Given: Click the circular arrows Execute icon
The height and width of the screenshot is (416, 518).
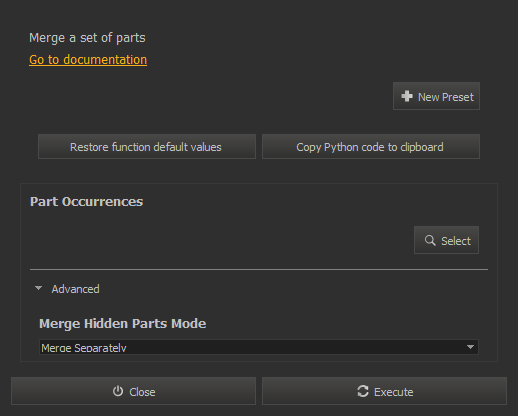Looking at the screenshot, I should (363, 391).
